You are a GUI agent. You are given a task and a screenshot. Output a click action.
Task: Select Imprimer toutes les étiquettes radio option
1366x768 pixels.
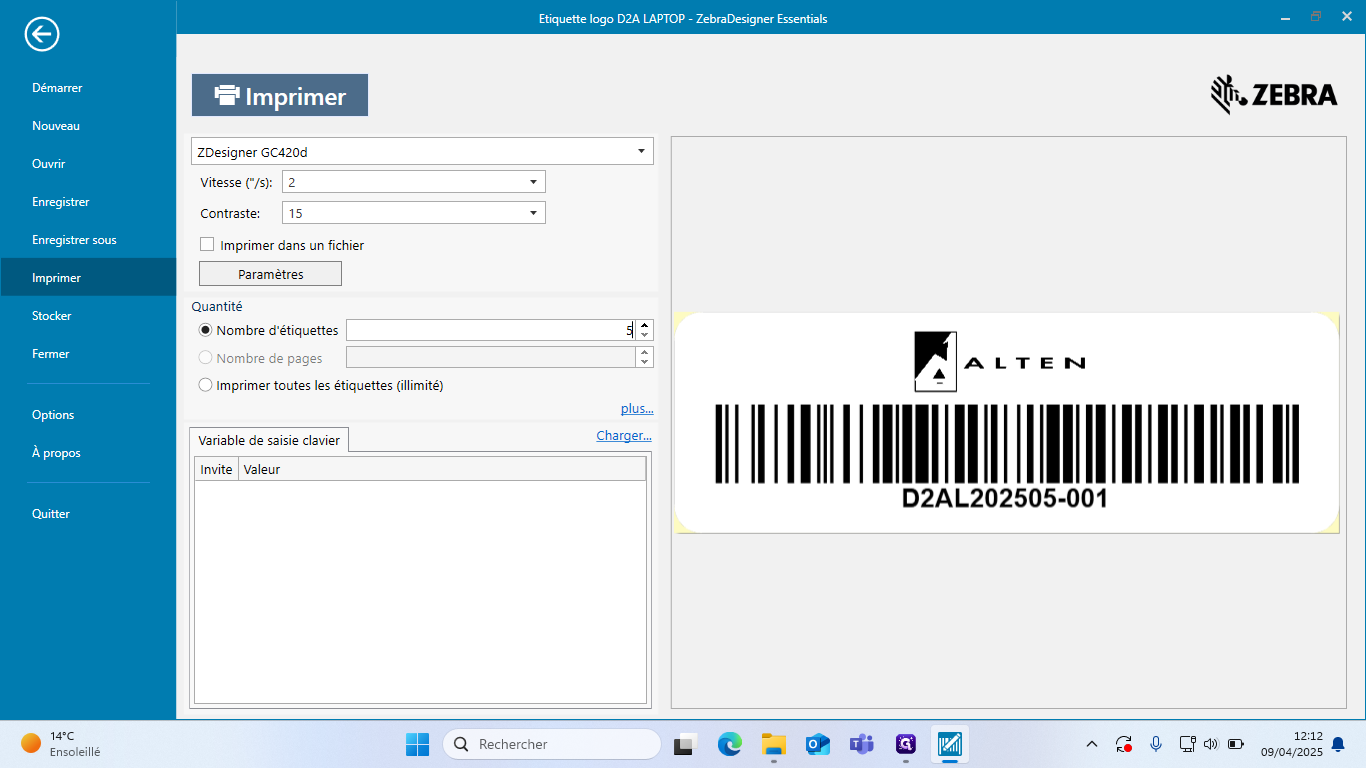[x=206, y=385]
